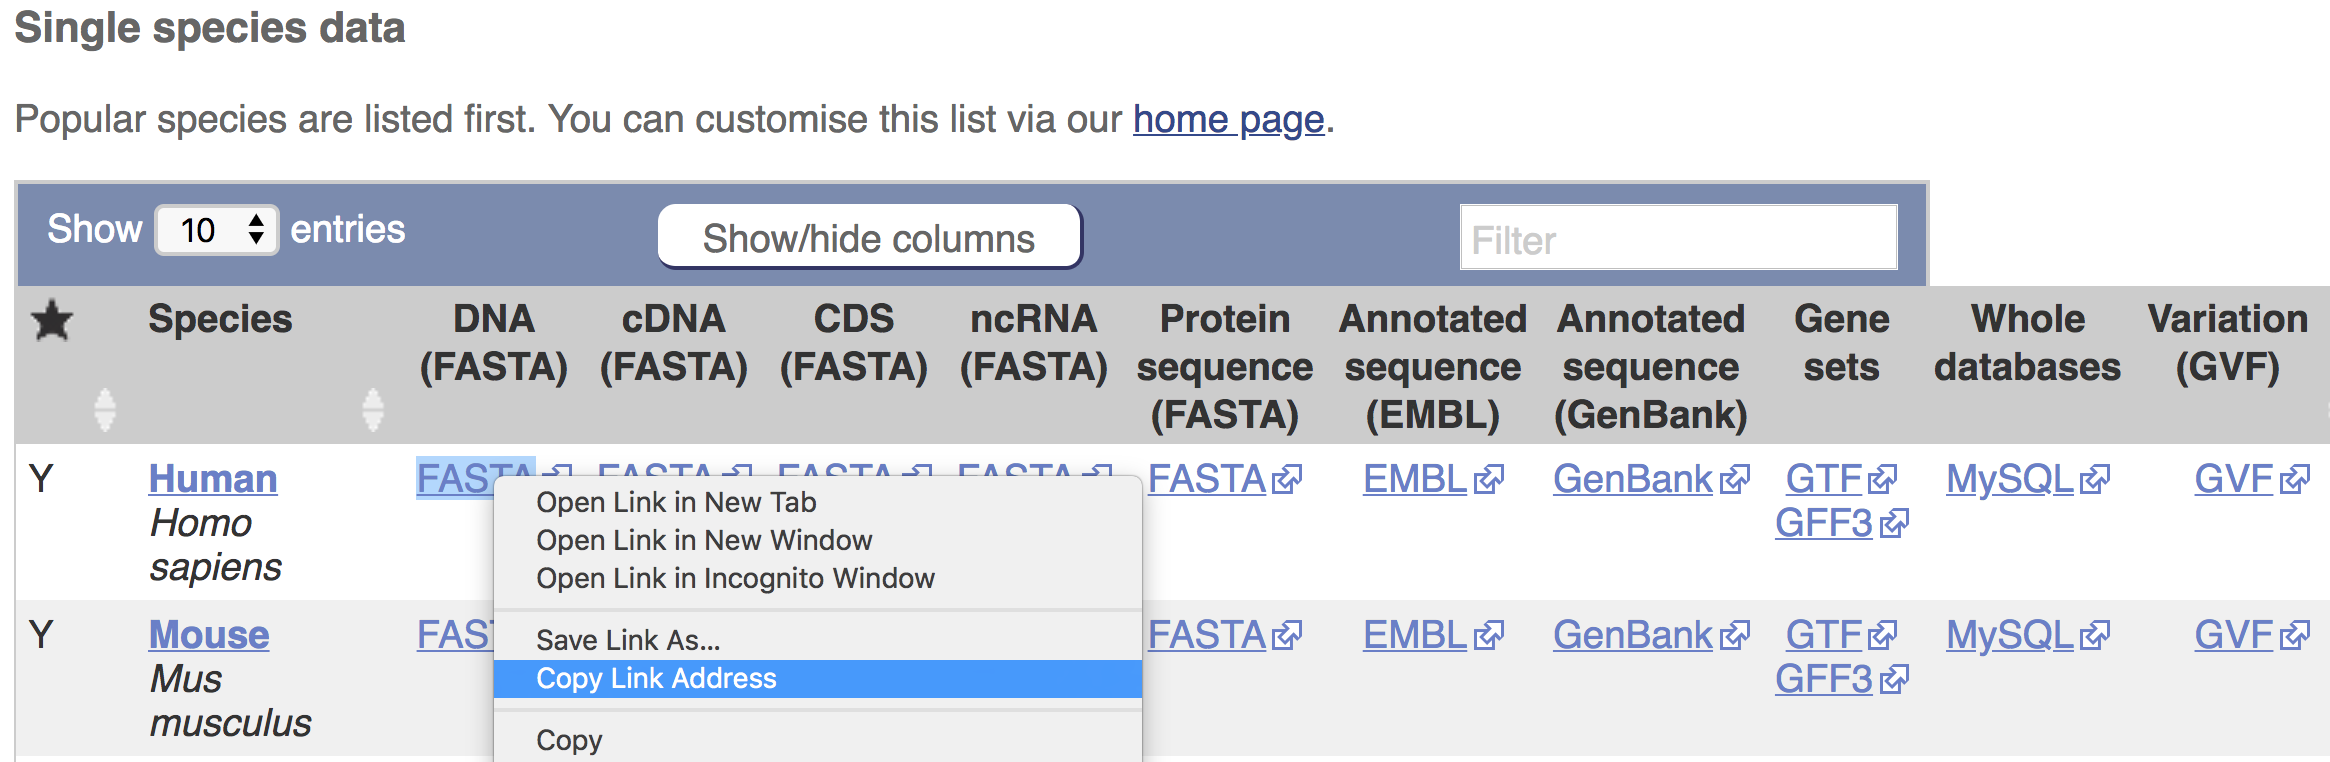Image resolution: width=2330 pixels, height=762 pixels.
Task: Follow the home page link
Action: tap(1226, 120)
